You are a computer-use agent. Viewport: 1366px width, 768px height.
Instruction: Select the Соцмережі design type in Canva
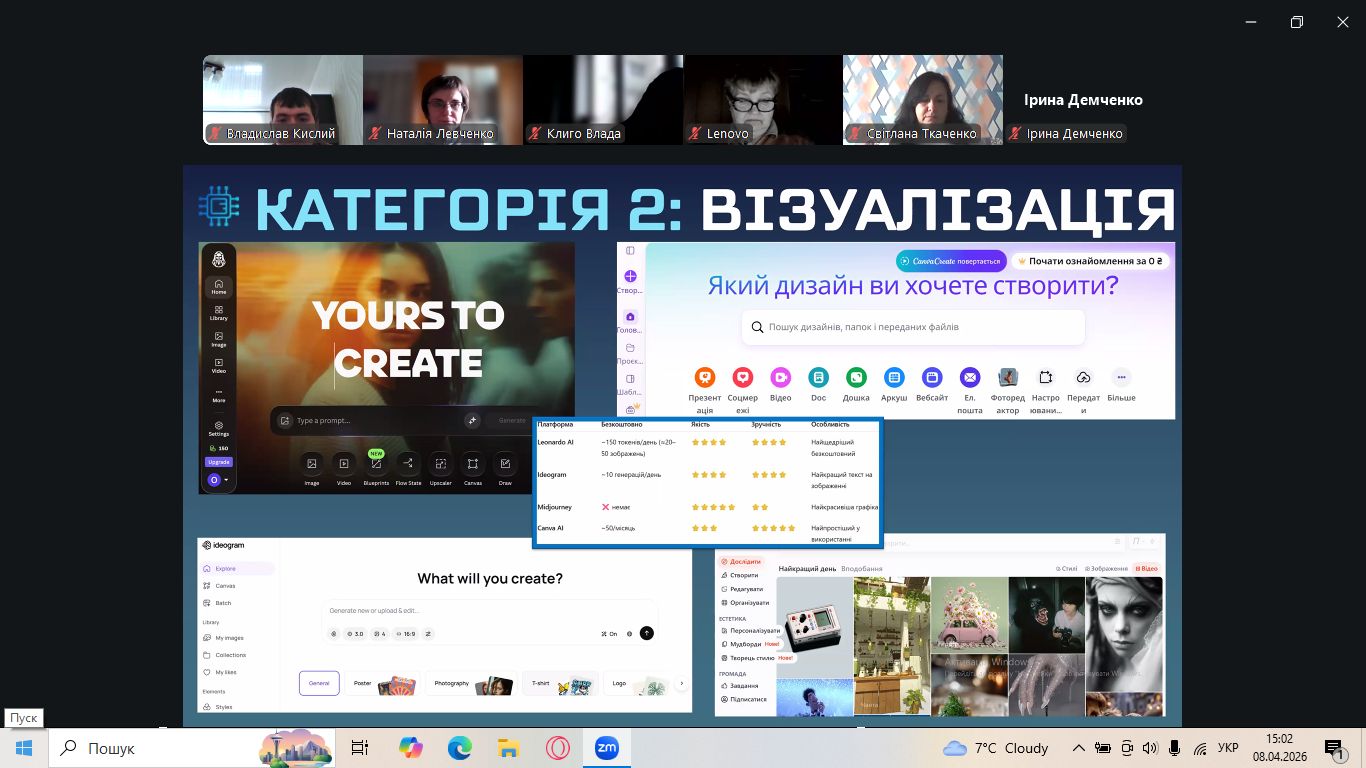click(x=742, y=390)
